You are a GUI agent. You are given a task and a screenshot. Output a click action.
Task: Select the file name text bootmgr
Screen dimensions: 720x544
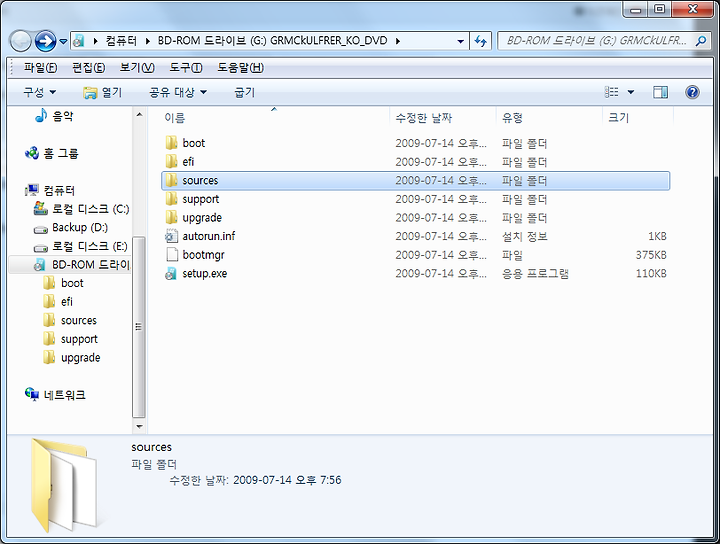[x=203, y=255]
